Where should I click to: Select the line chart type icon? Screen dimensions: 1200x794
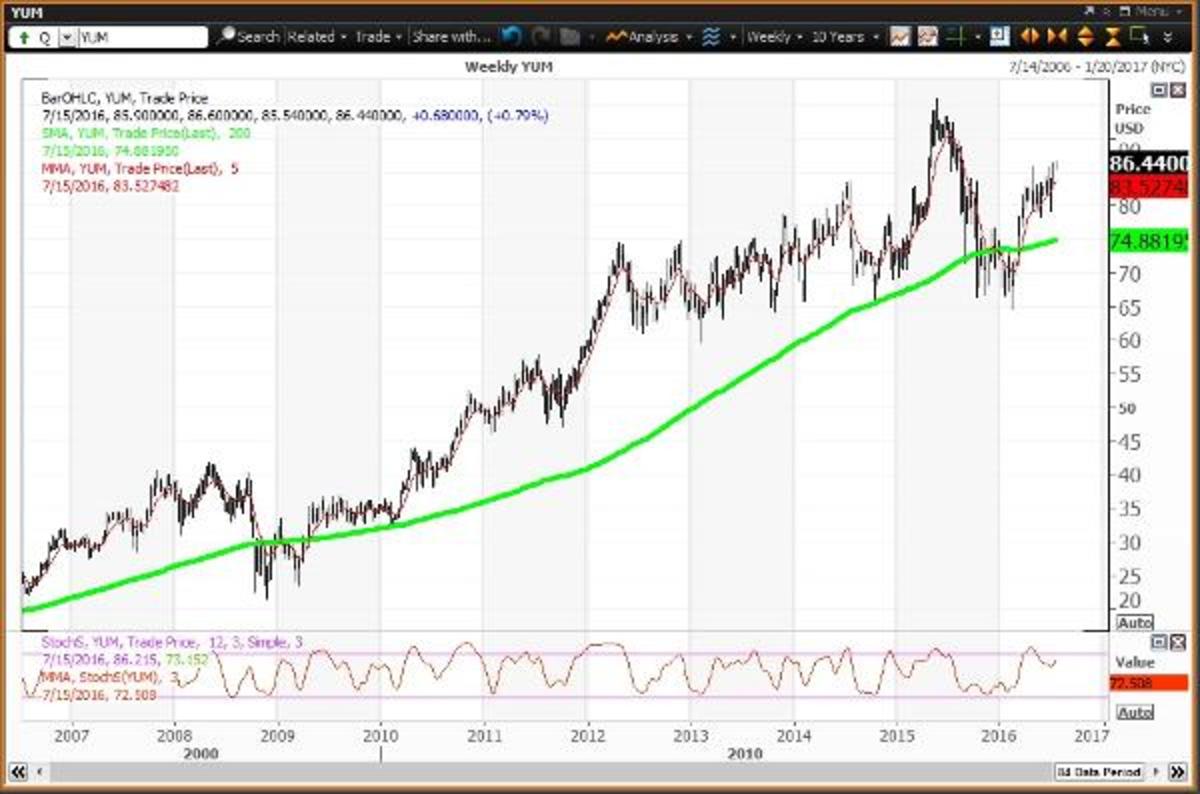(x=900, y=36)
